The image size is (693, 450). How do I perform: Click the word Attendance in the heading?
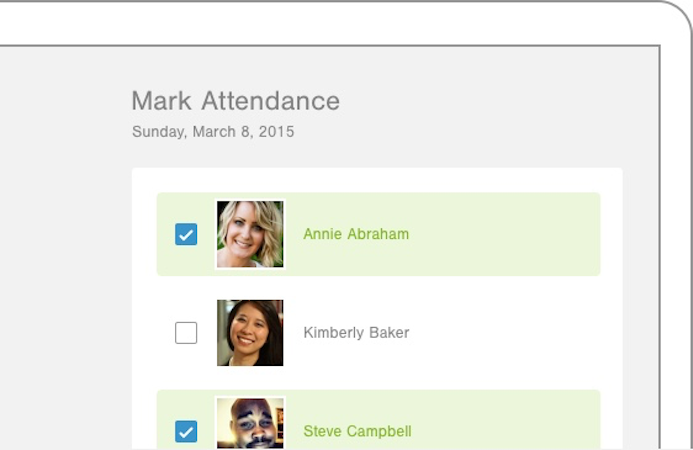(270, 101)
